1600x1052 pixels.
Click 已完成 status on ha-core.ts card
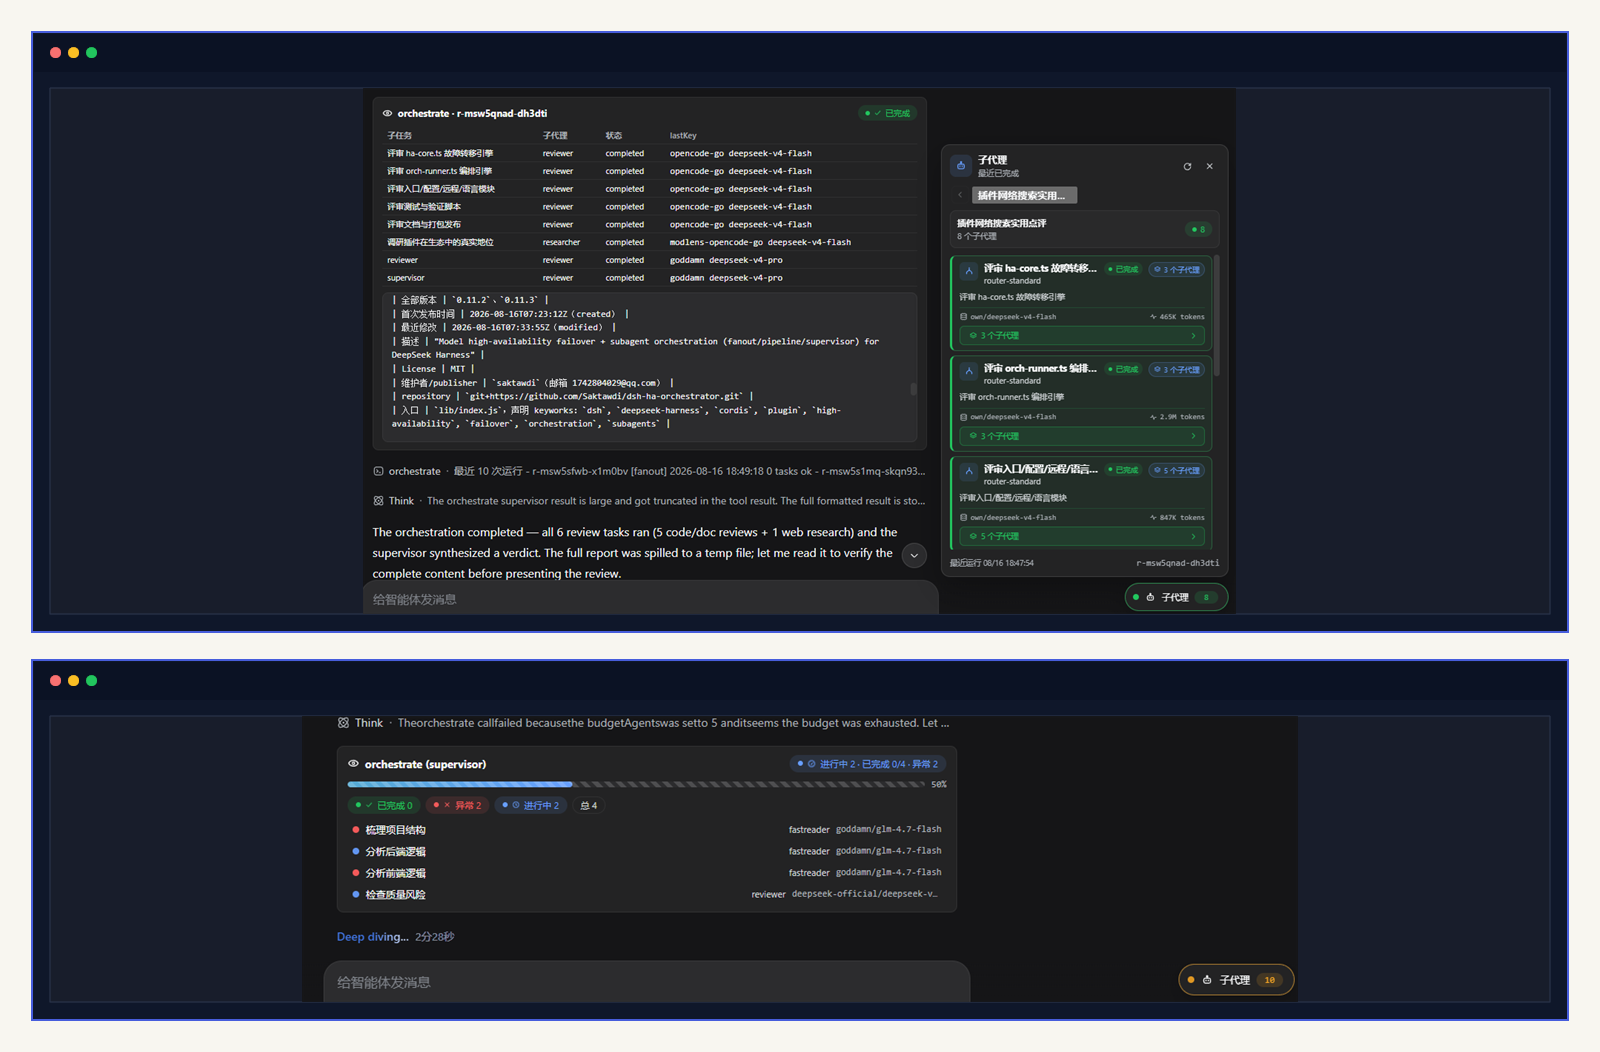click(x=1123, y=270)
